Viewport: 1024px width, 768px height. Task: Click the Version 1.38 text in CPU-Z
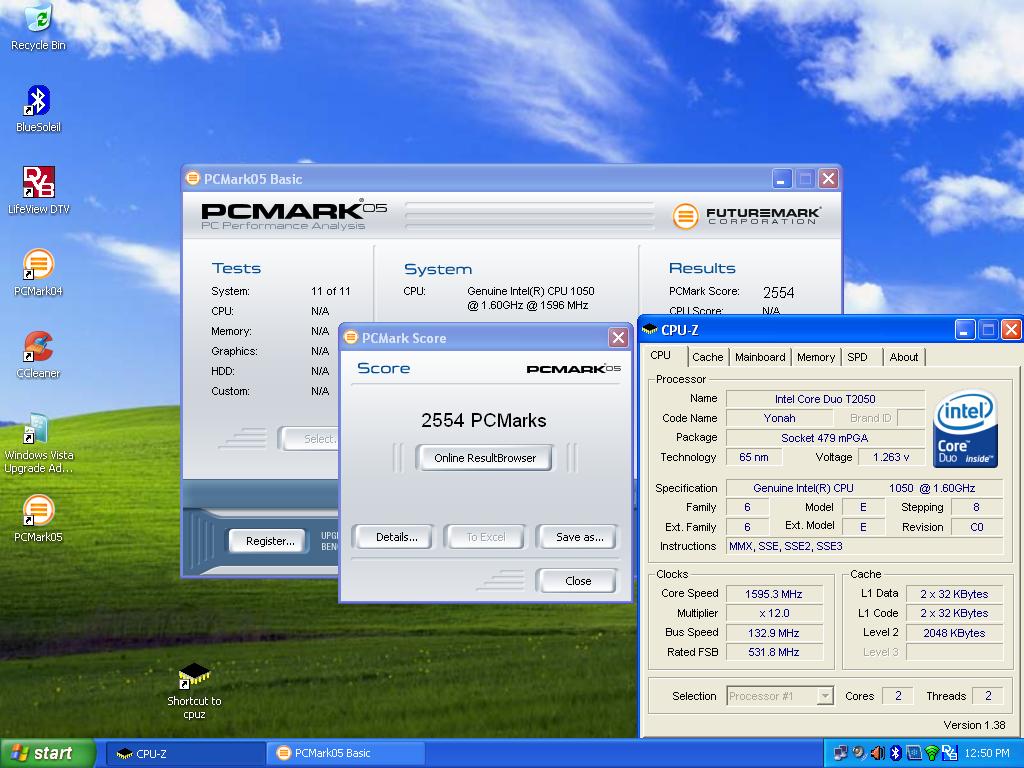click(x=974, y=725)
